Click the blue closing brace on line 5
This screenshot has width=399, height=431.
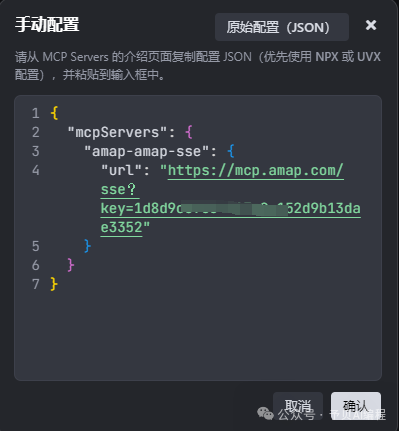coord(87,246)
